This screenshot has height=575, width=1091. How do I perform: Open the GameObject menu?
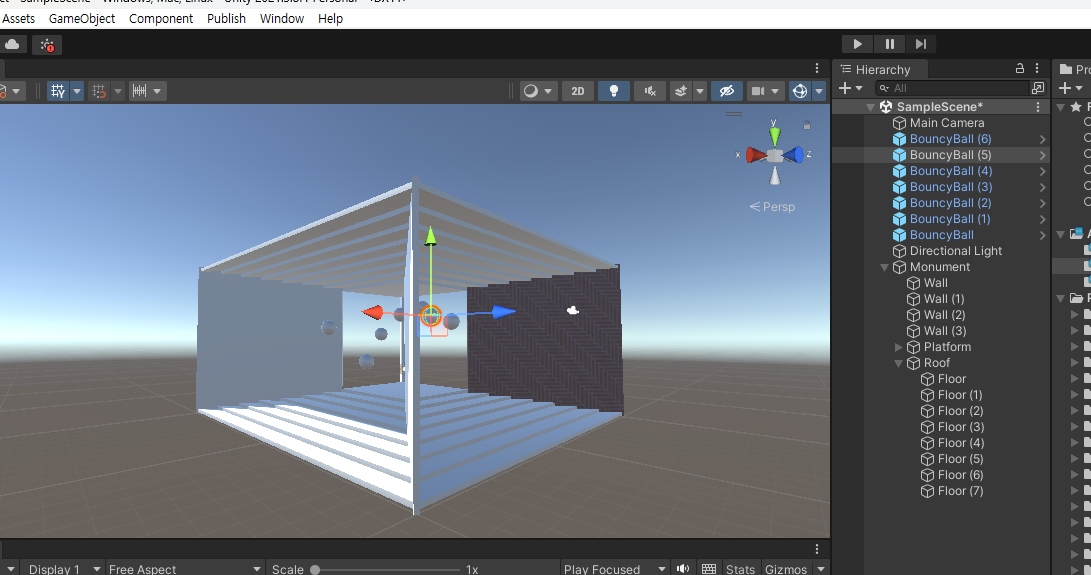82,19
